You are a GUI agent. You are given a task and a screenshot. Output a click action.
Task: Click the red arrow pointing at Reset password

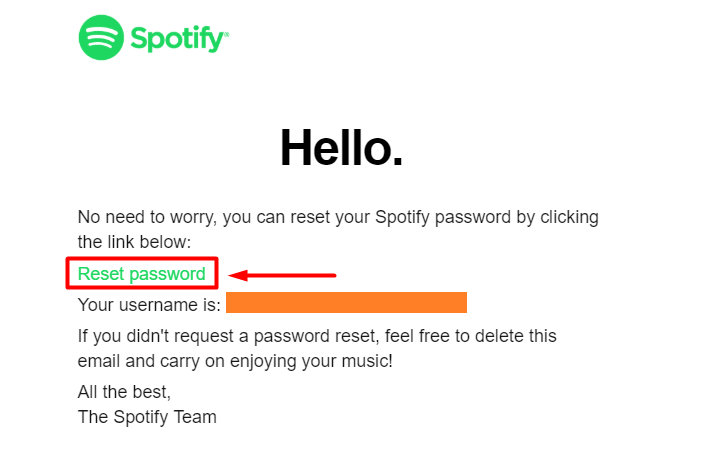[282, 275]
